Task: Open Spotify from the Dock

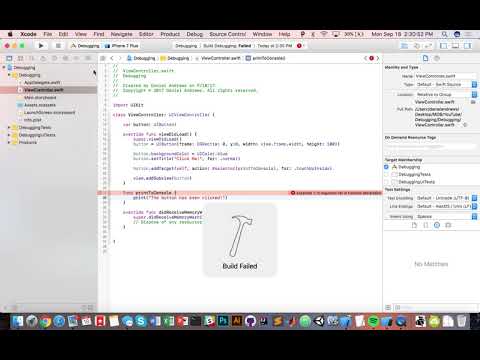Action: point(373,321)
